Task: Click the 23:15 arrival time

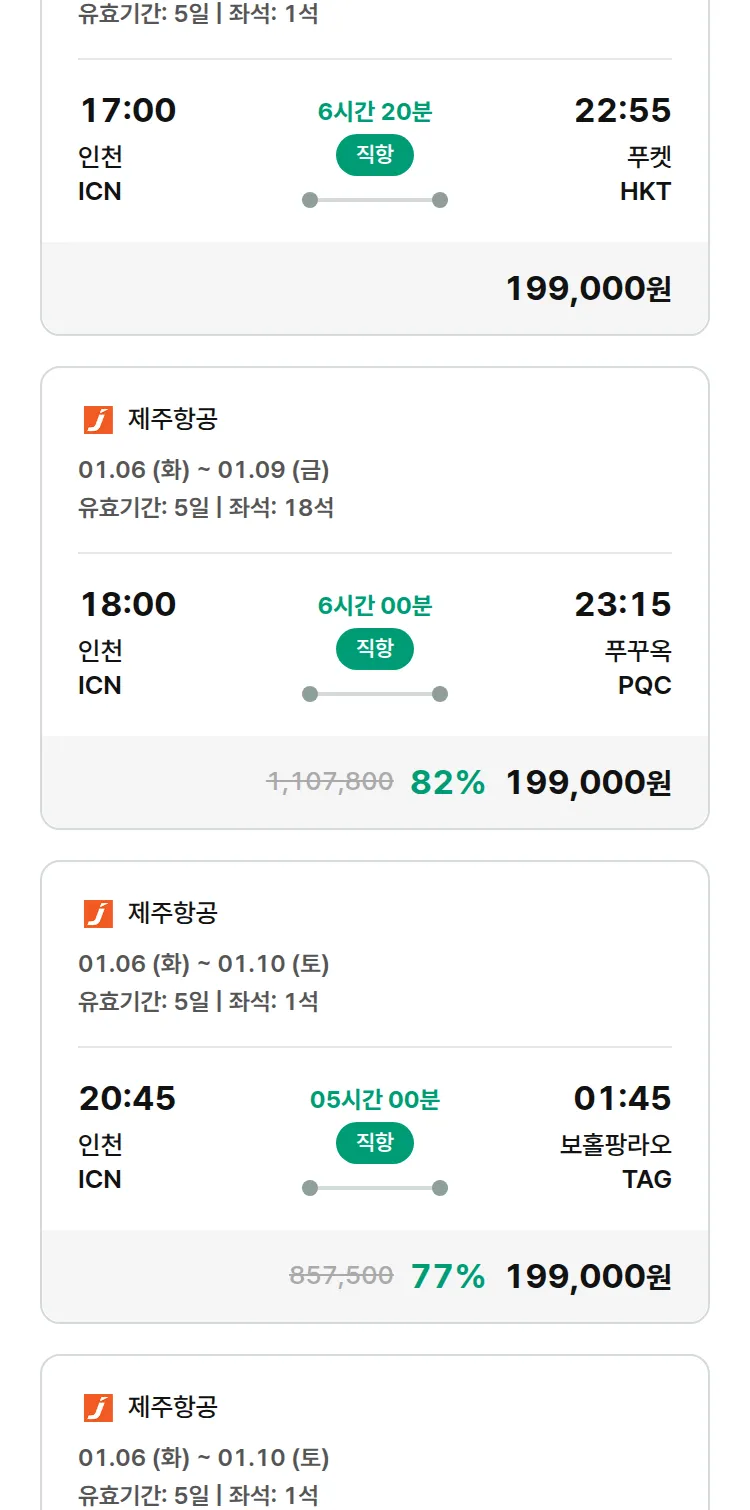Action: pyautogui.click(x=622, y=604)
